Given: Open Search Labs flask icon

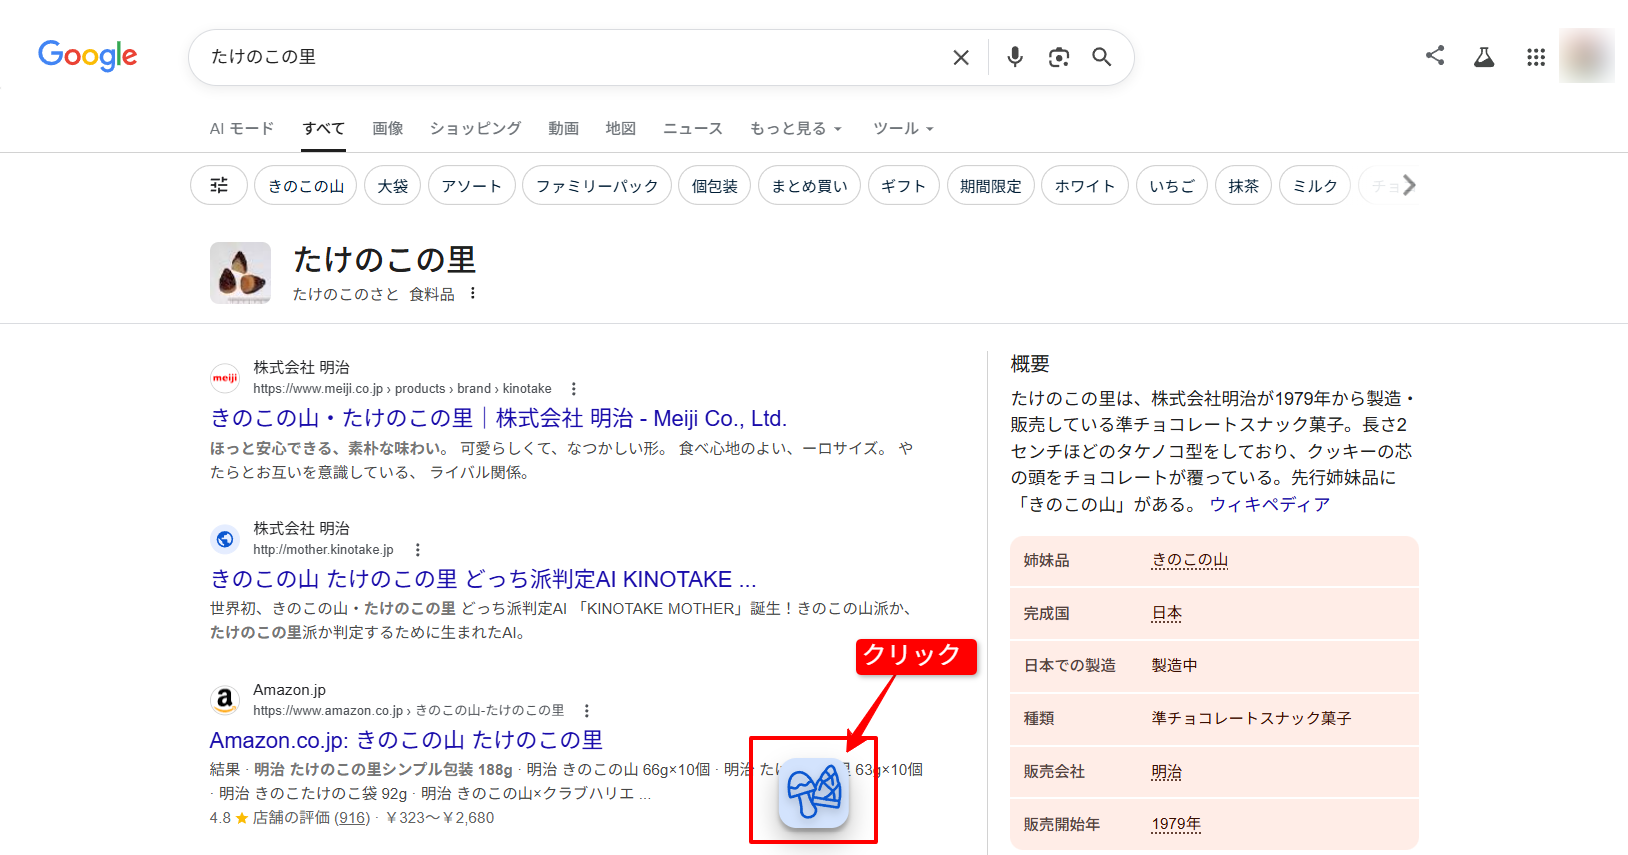Looking at the screenshot, I should (x=1484, y=57).
